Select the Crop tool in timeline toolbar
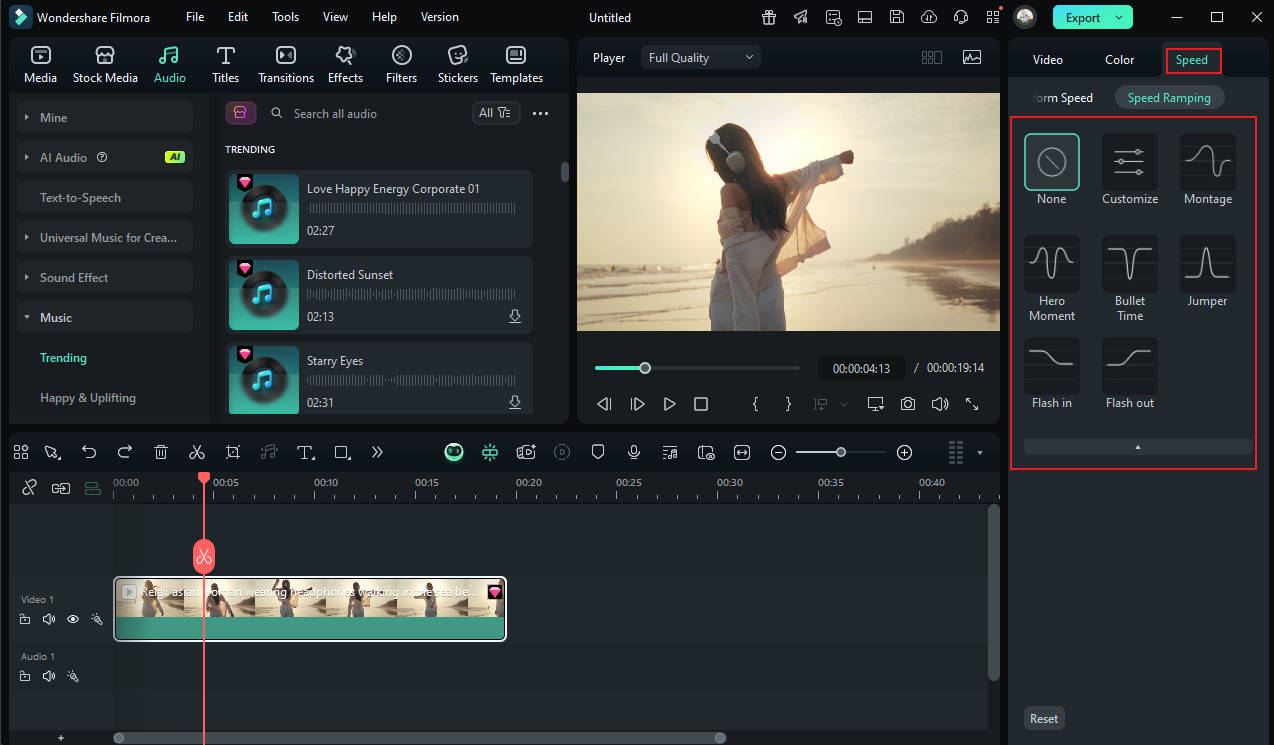1274x745 pixels. click(x=233, y=452)
